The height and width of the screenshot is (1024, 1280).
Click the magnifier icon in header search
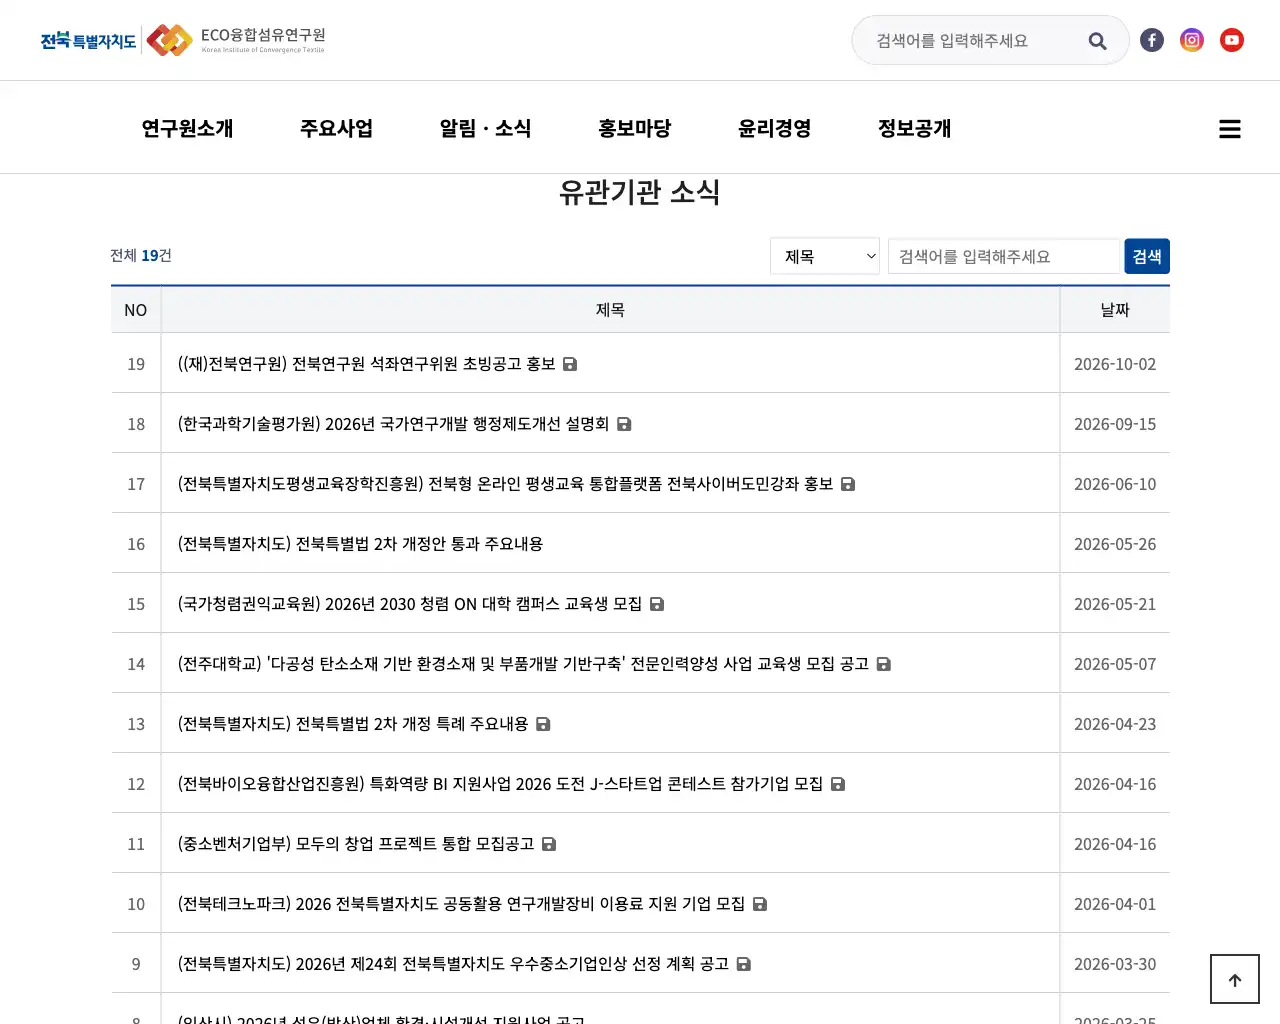[x=1097, y=41]
